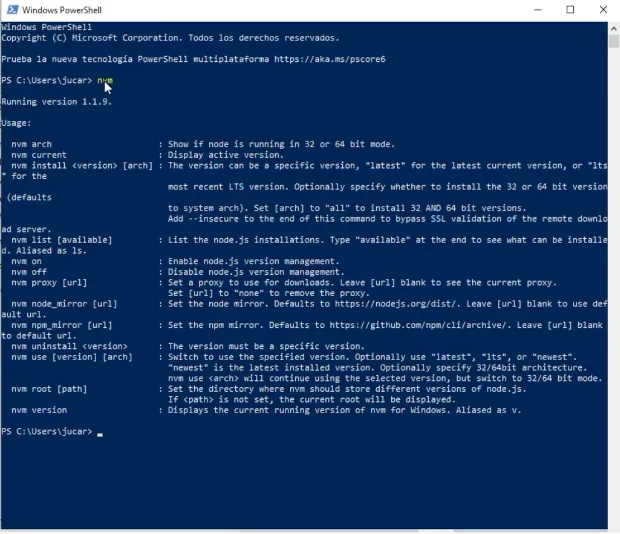620x534 pixels.
Task: Click 'Enable node.js version management.' text
Action: (253, 261)
